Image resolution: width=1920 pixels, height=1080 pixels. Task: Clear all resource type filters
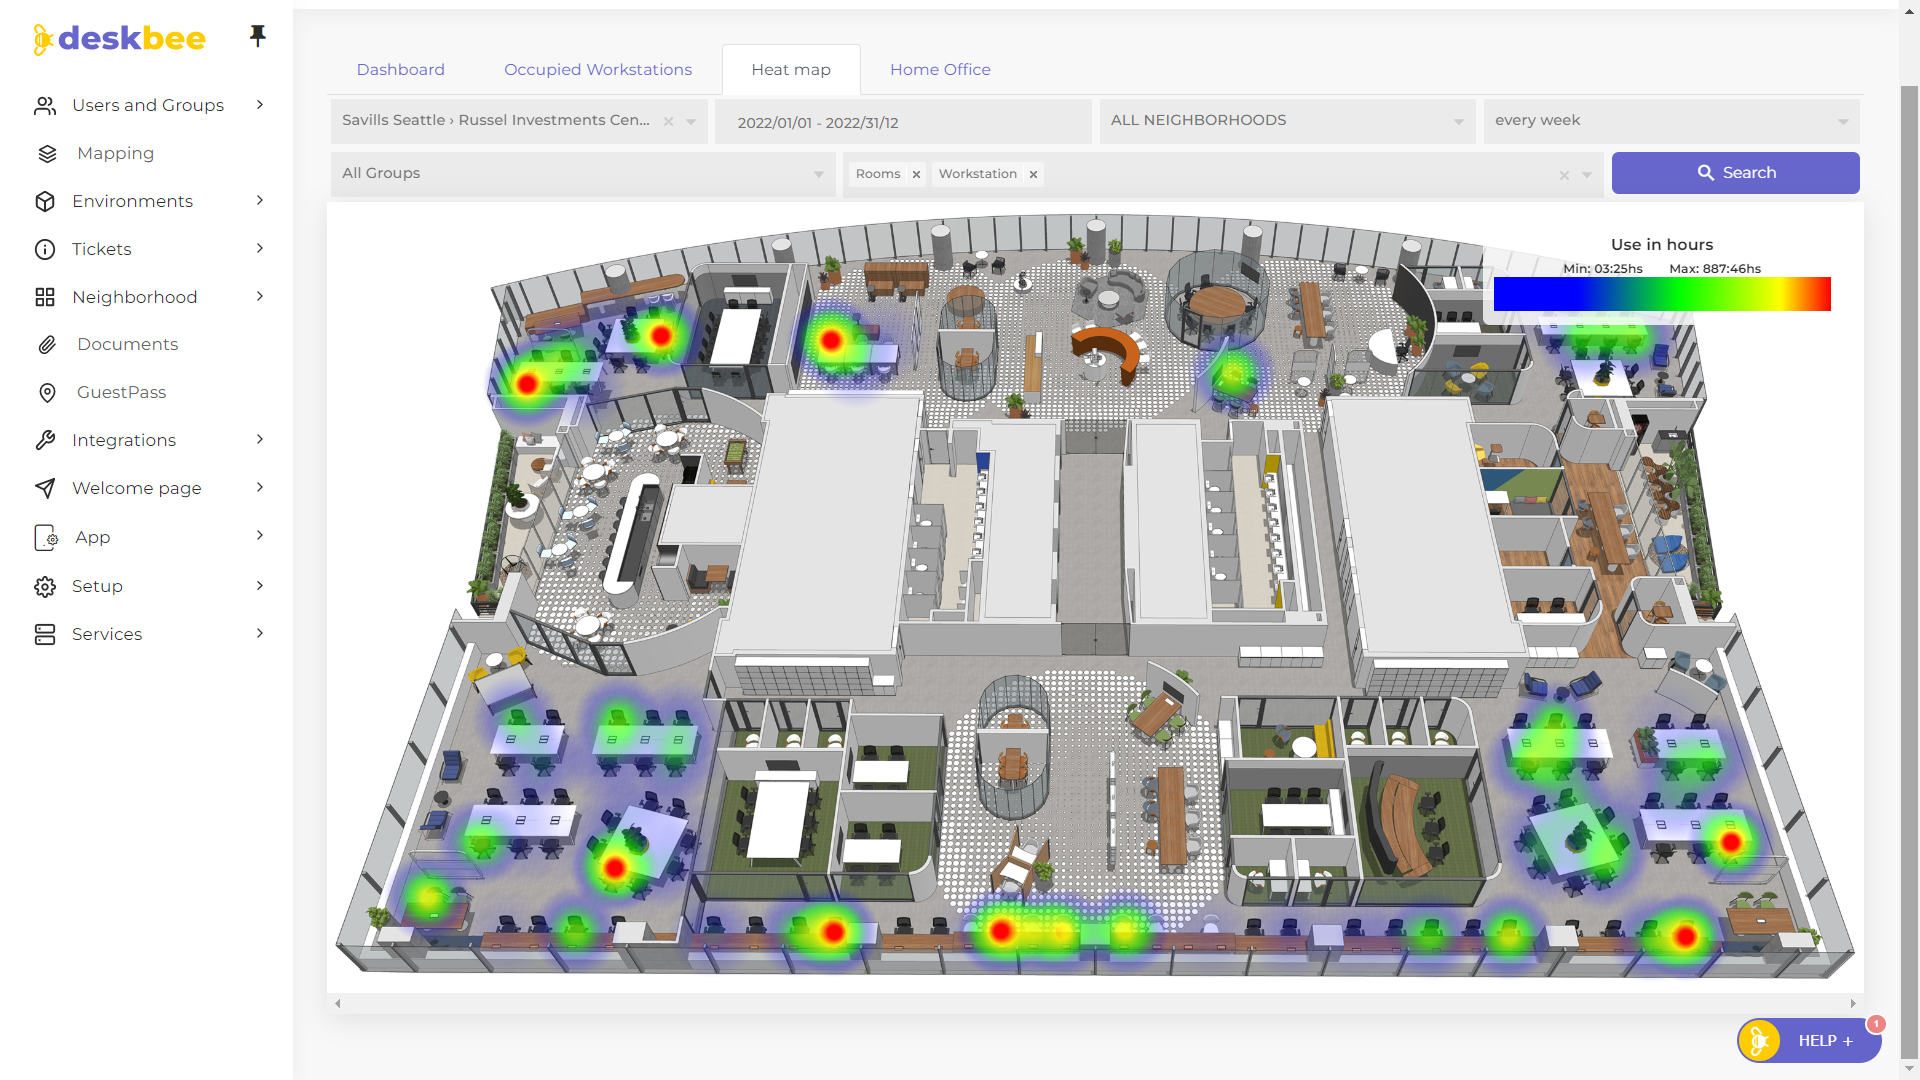[1564, 175]
